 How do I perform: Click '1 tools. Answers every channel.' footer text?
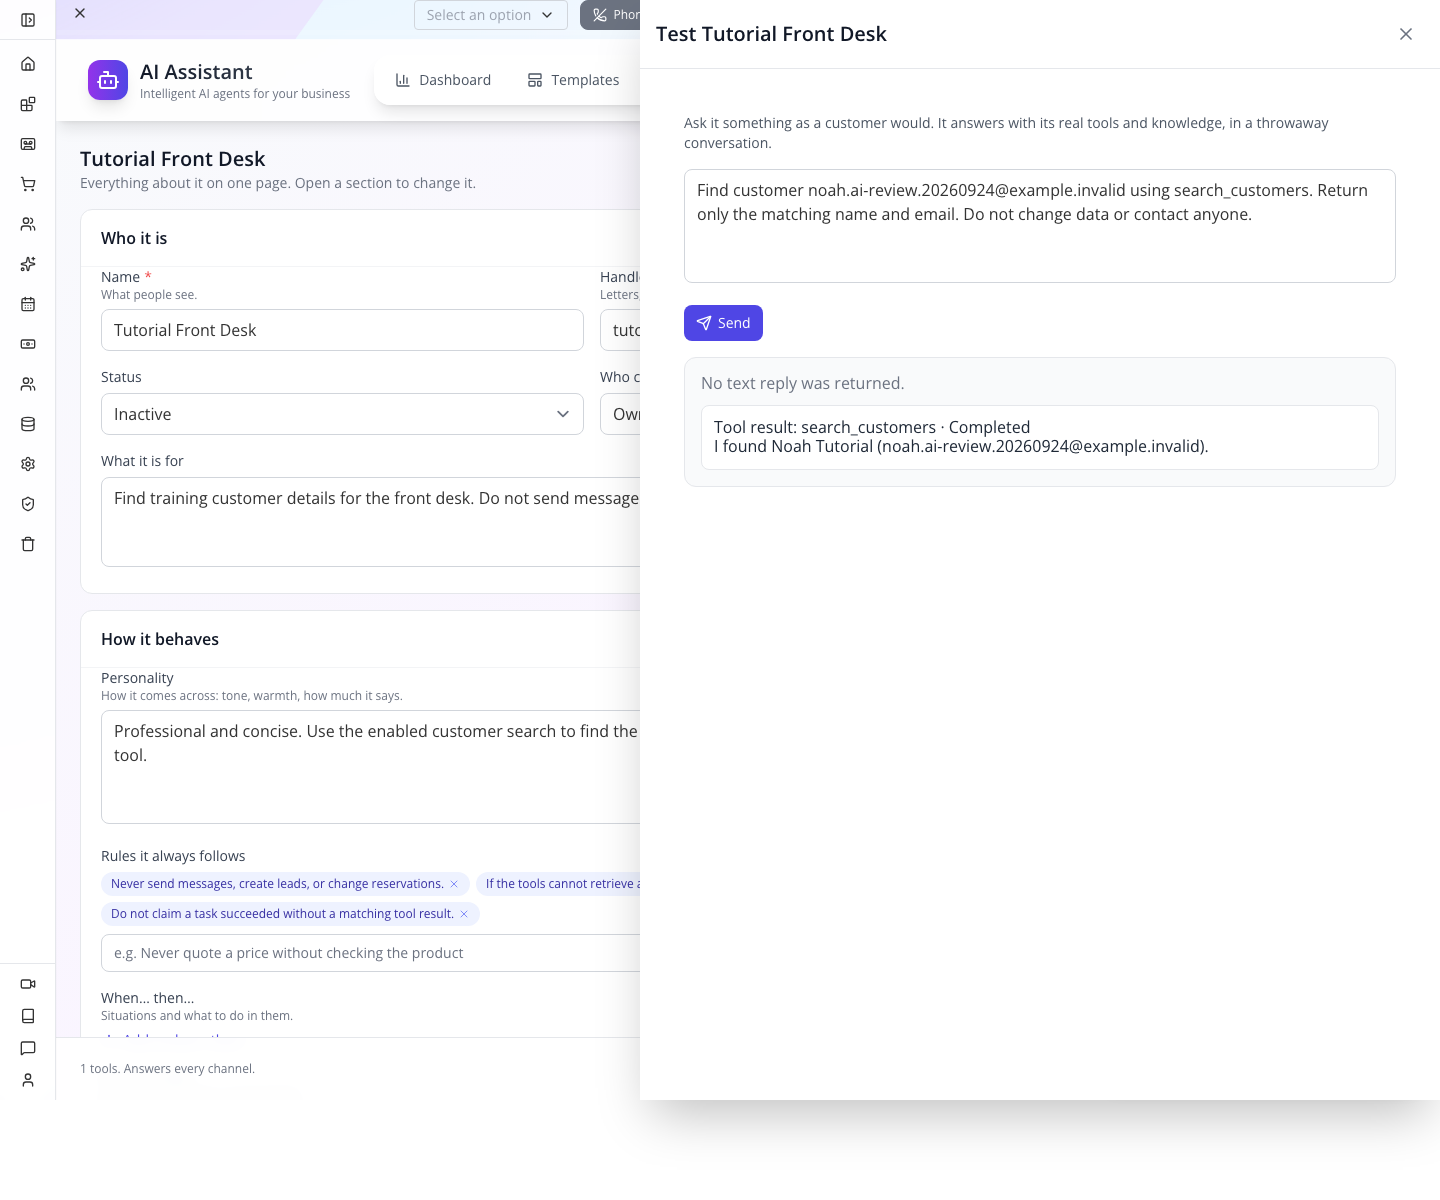click(167, 1069)
